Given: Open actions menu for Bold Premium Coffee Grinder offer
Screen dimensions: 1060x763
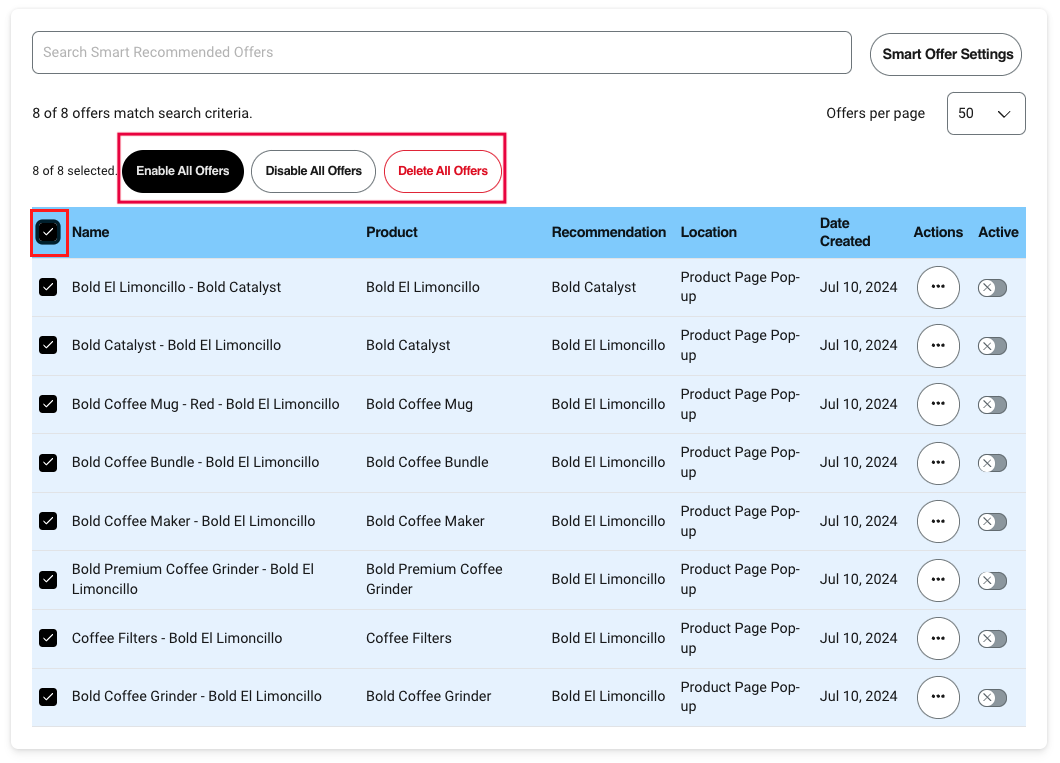Looking at the screenshot, I should coord(938,580).
